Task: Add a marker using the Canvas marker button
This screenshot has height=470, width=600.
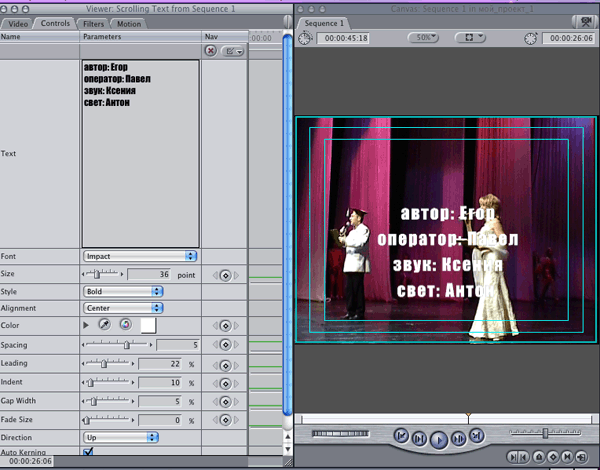Action: (539, 457)
